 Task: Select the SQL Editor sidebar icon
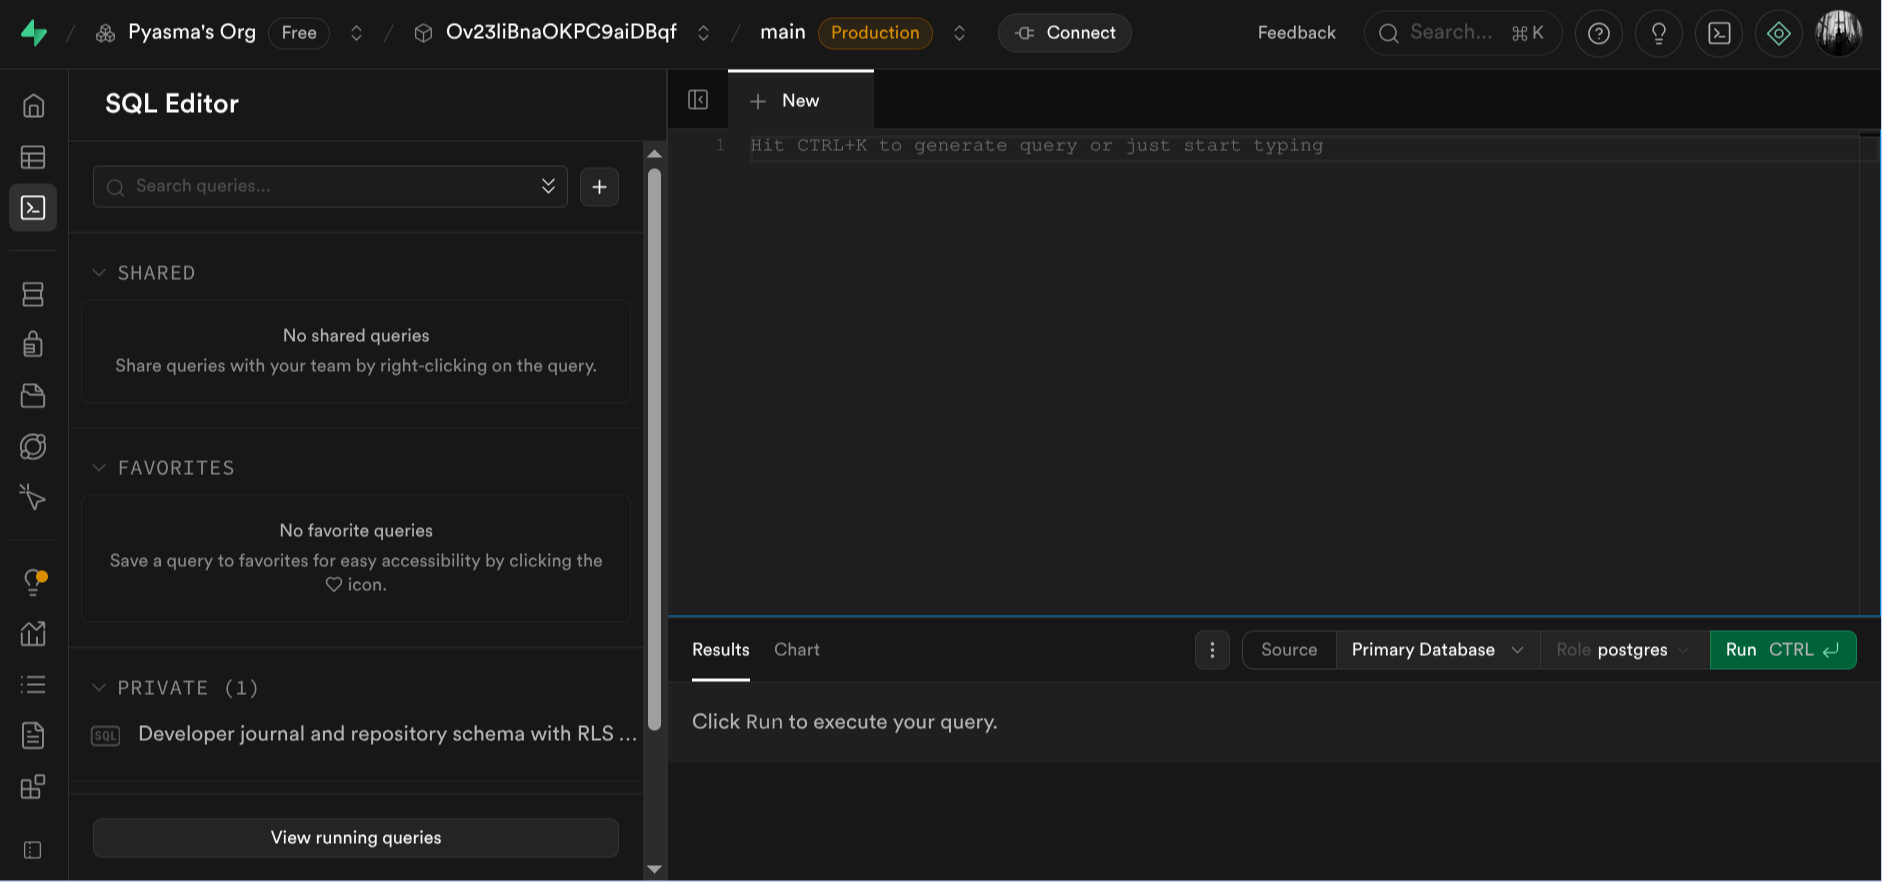(33, 208)
